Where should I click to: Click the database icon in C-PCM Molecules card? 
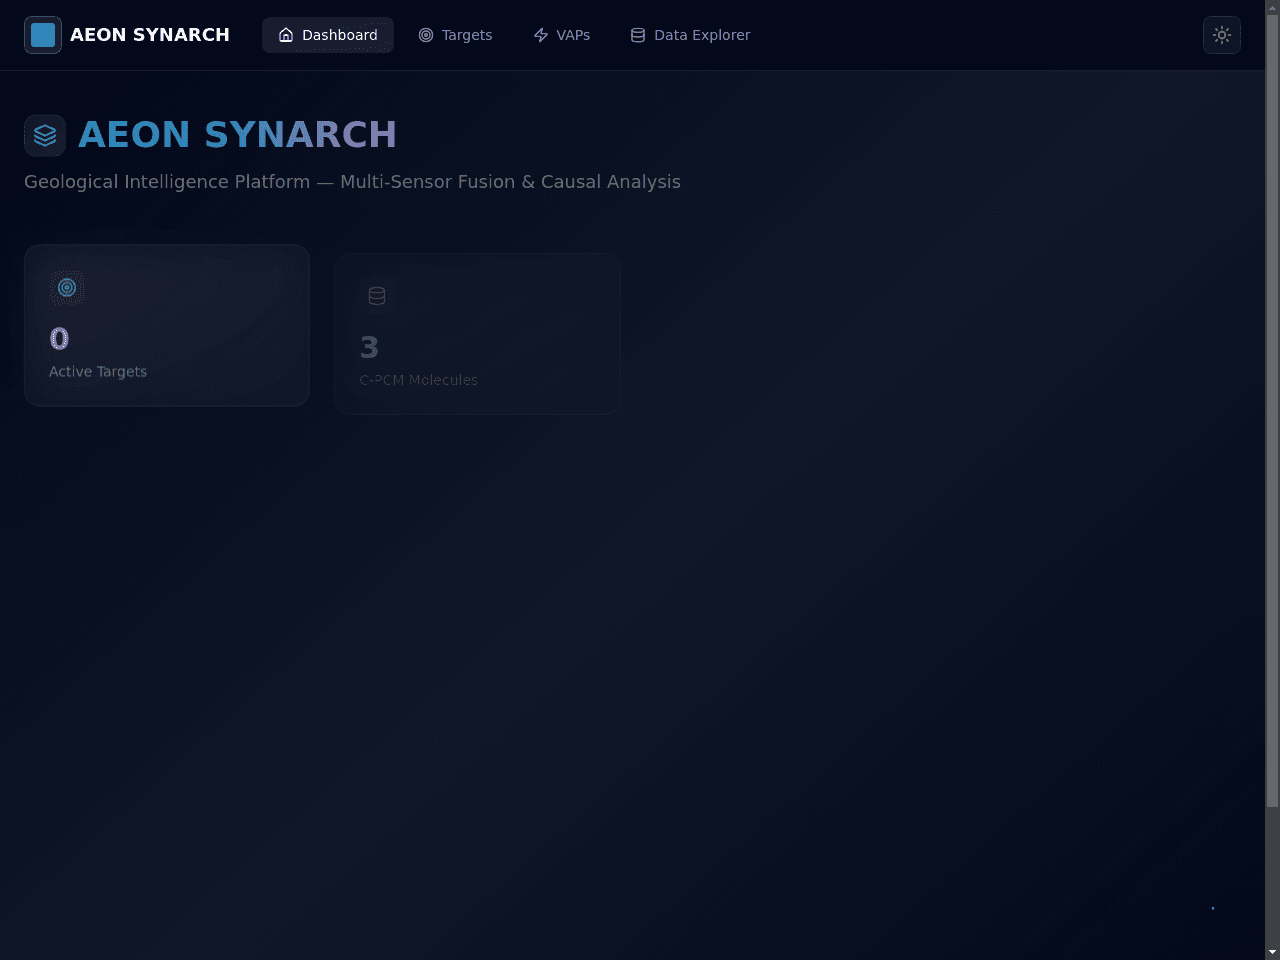377,296
